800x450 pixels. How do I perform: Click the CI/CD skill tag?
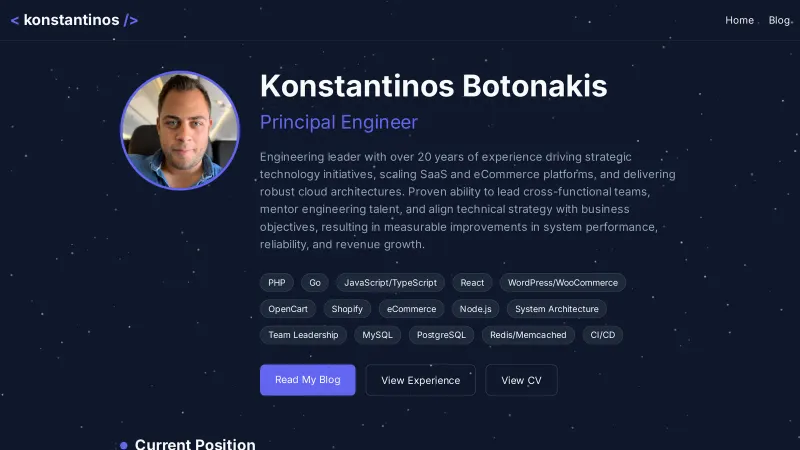tap(603, 335)
